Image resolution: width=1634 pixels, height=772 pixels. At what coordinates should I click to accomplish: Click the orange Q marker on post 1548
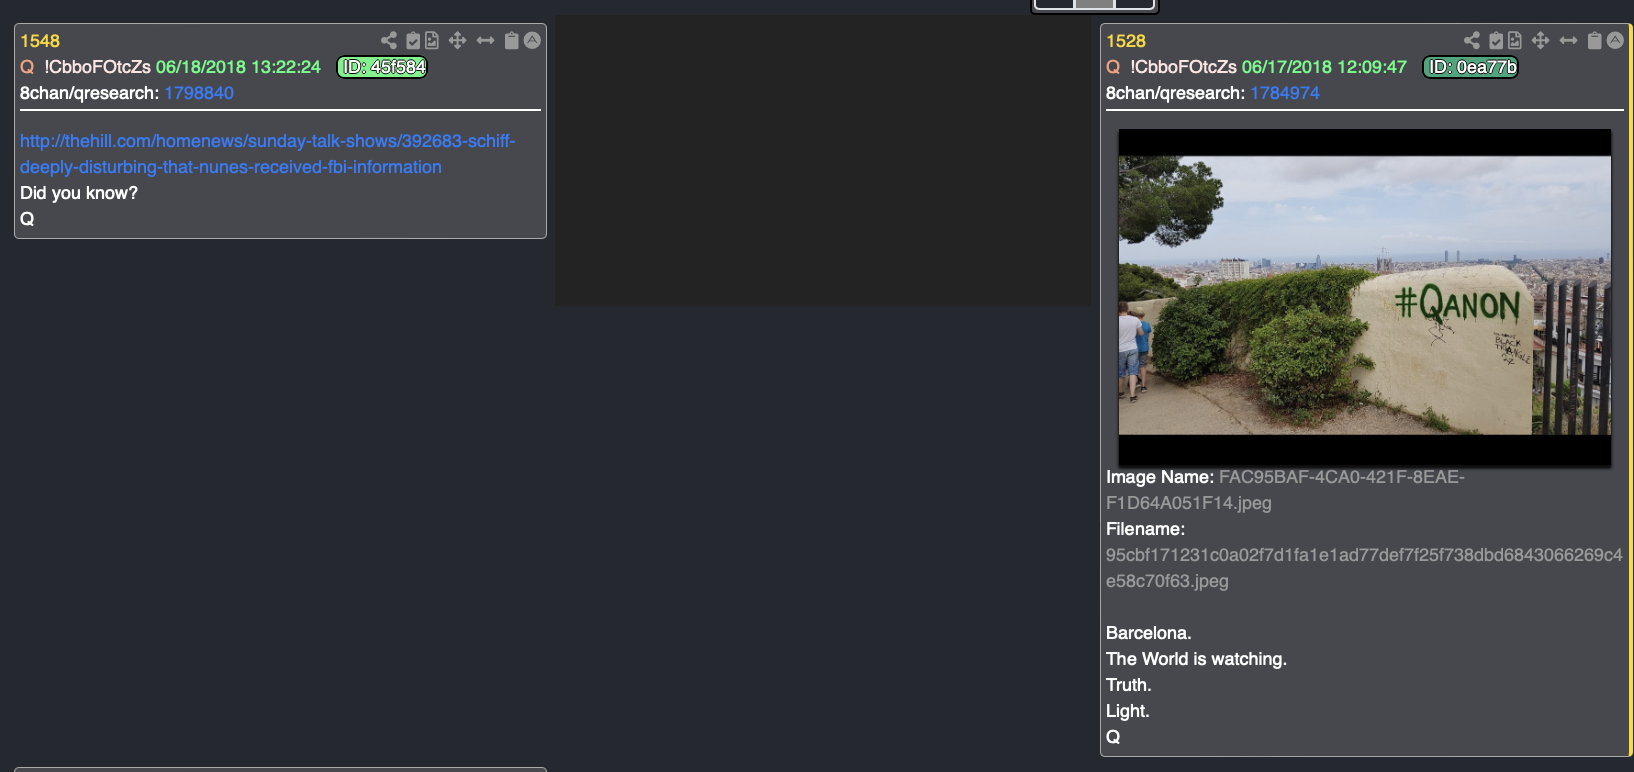tap(27, 67)
